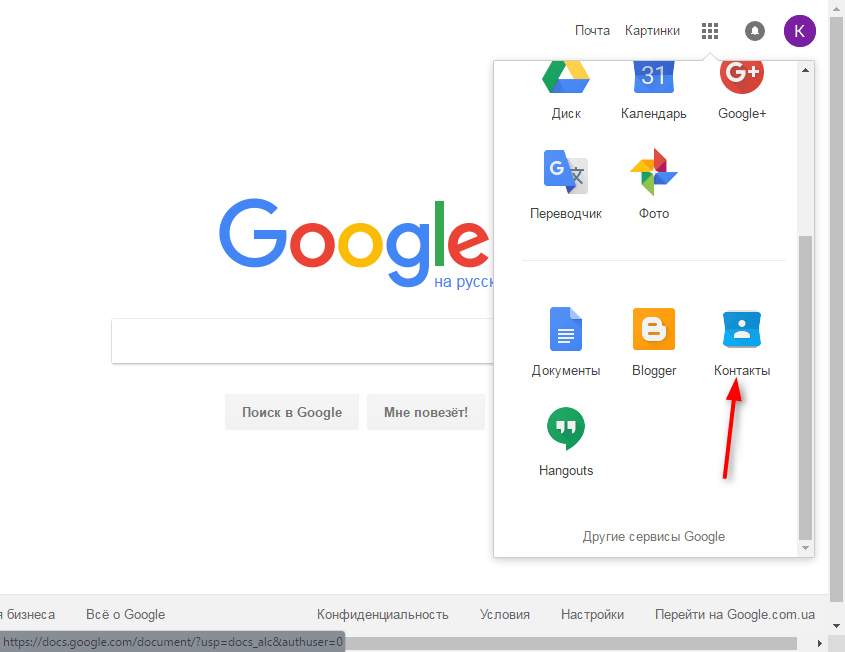Open Документы docs app
845x652 pixels.
(566, 338)
